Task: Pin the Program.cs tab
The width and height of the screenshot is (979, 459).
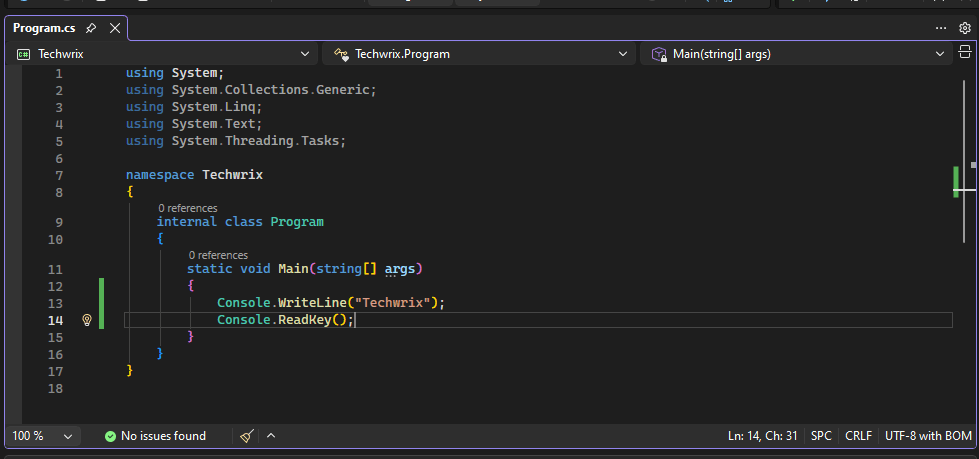Action: [91, 28]
